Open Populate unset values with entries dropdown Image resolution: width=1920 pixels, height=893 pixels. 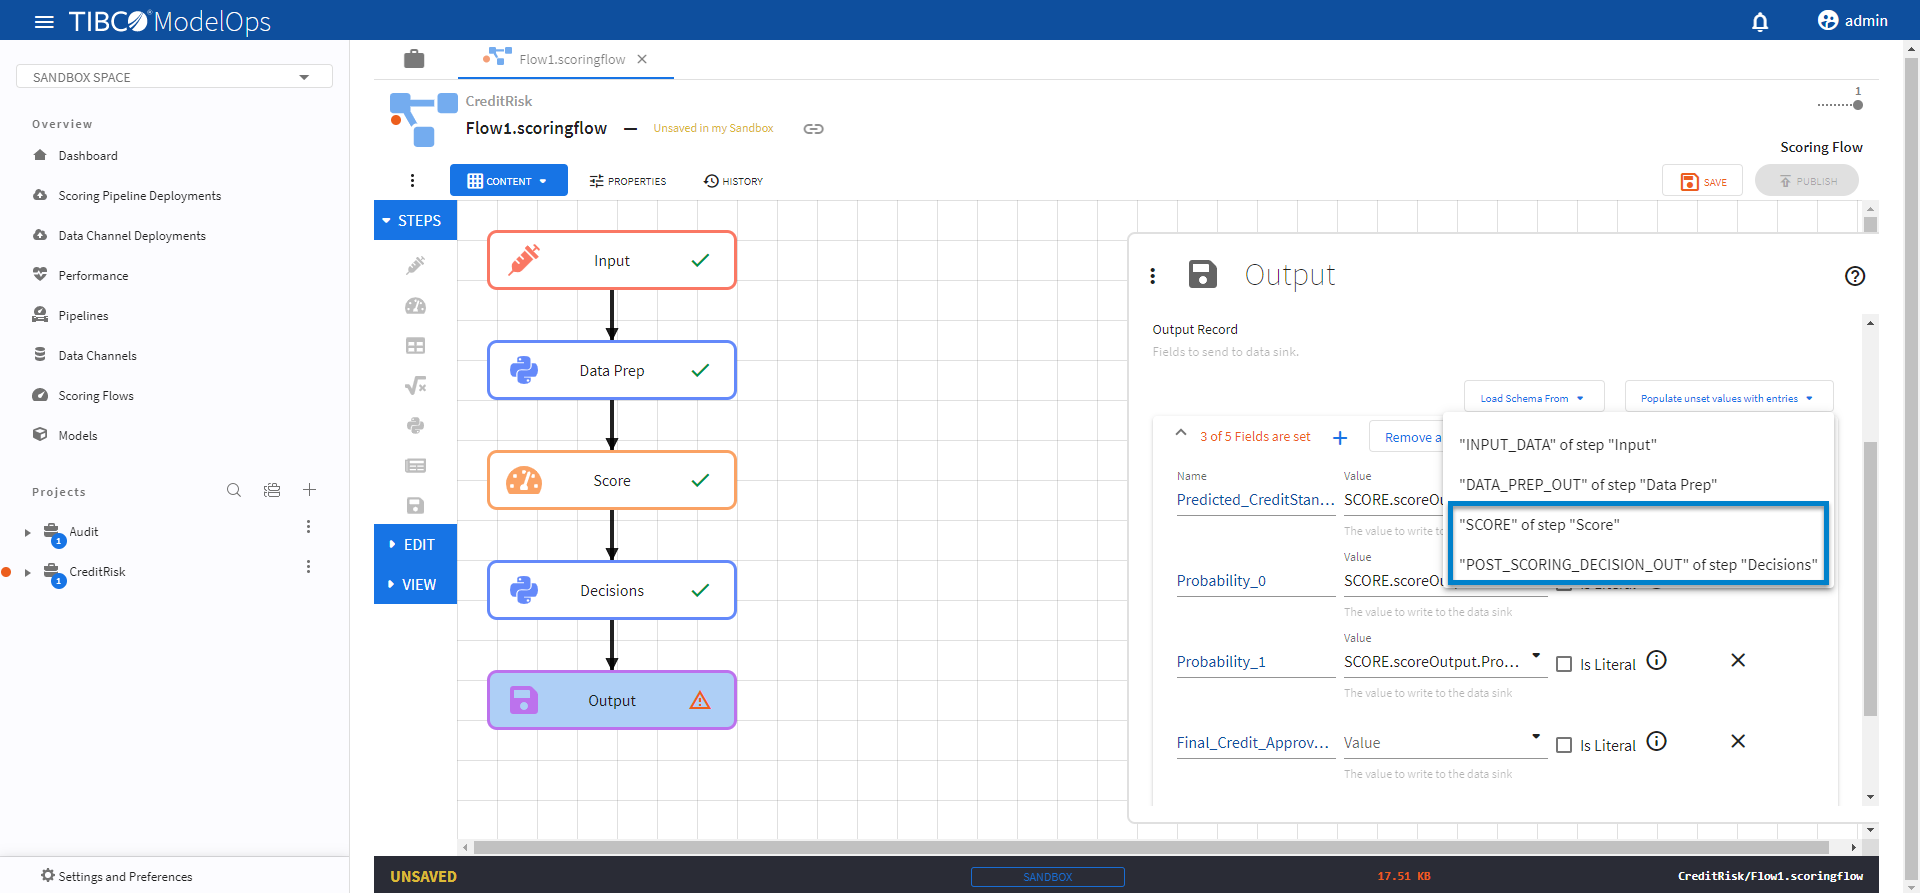tap(1729, 398)
